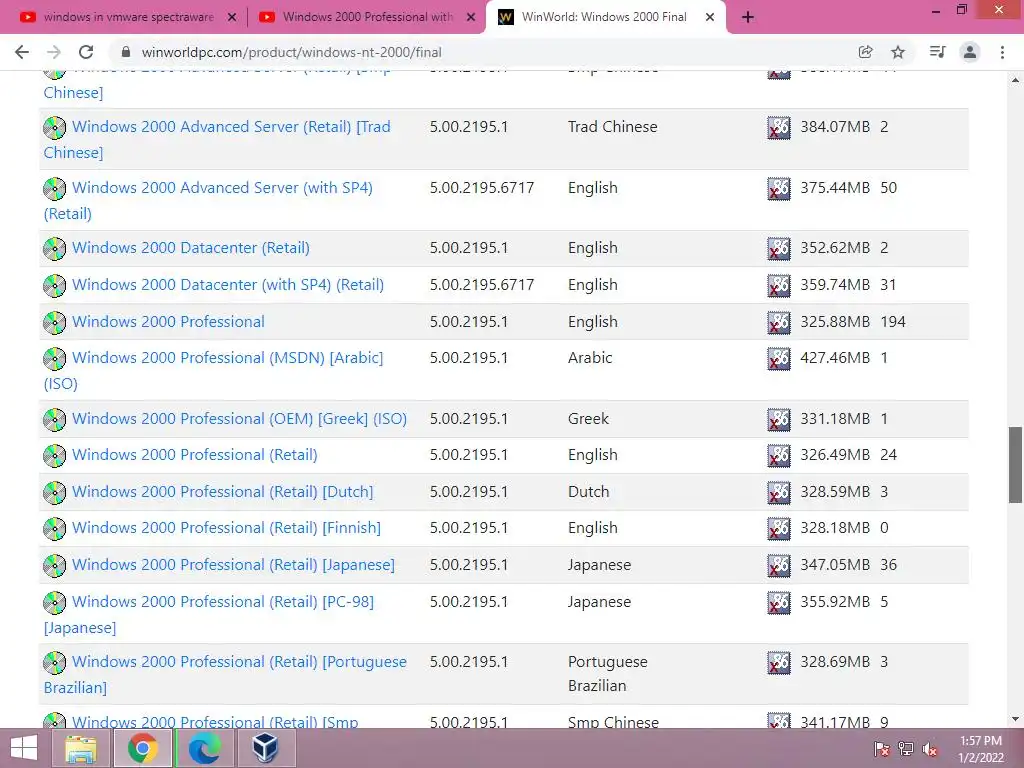Close the 'windows in vmware spectraware' tab
1024x768 pixels.
pyautogui.click(x=232, y=18)
